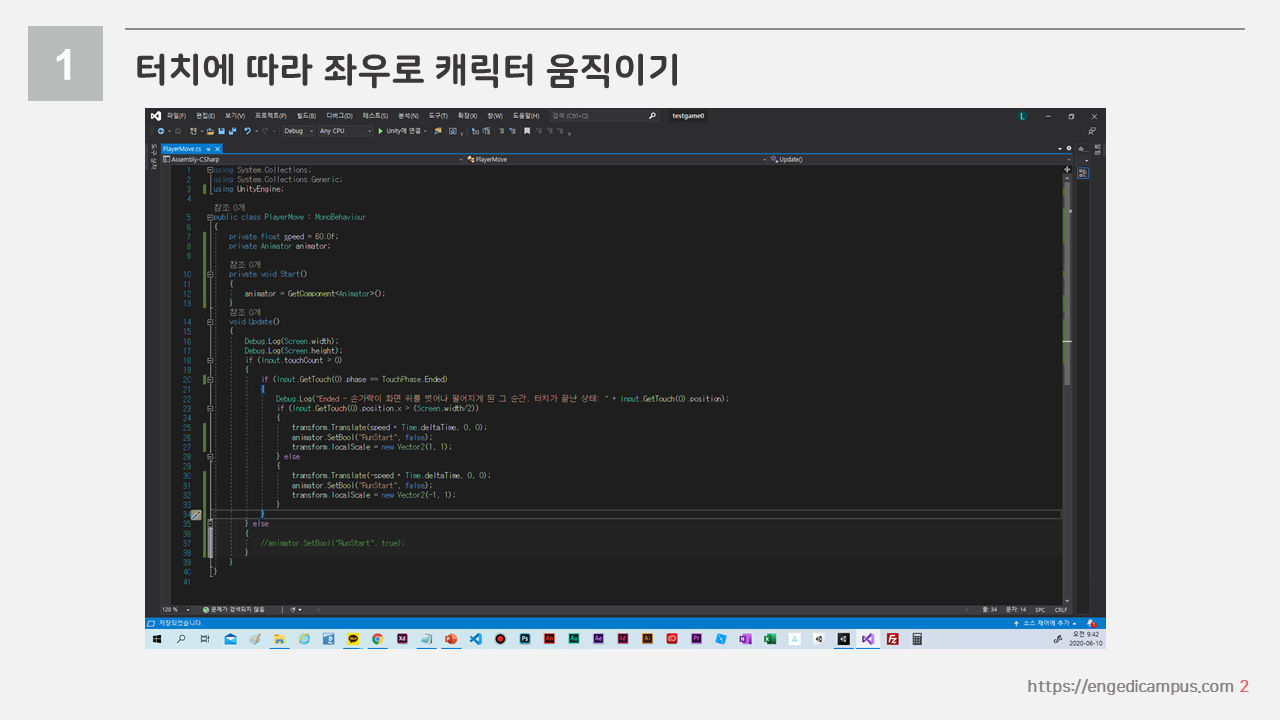Viewport: 1280px width, 720px height.
Task: Open Premiere Pro from the taskbar
Action: coord(697,639)
